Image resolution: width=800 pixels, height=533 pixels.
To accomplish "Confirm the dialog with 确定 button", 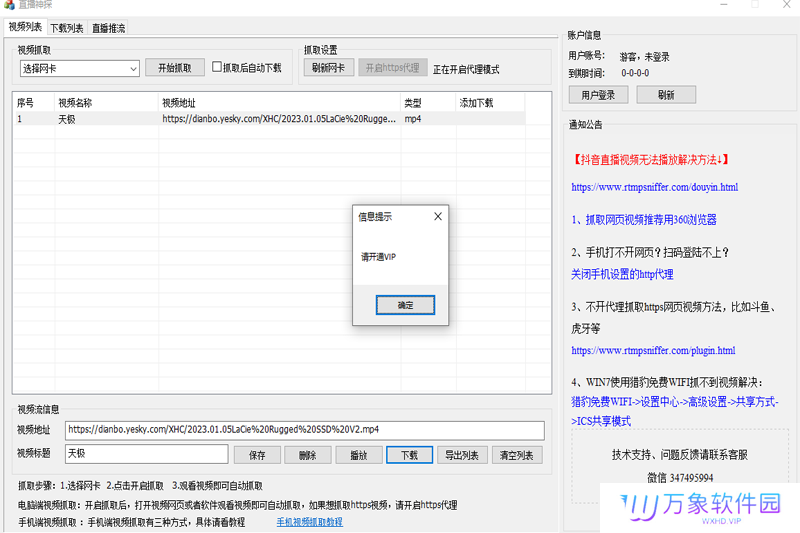I will pos(405,305).
